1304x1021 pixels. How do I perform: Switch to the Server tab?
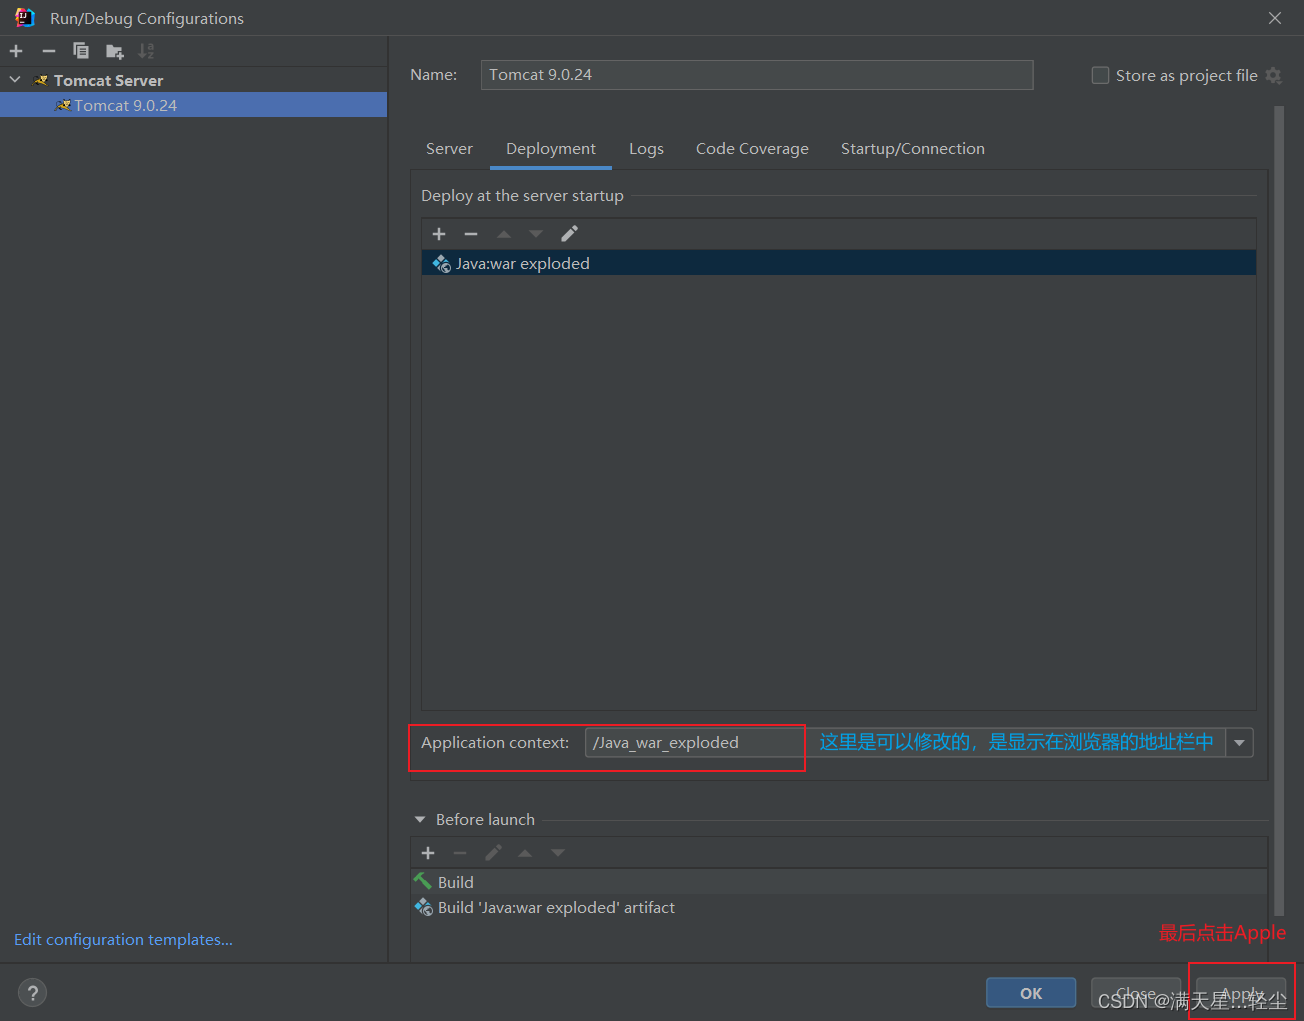[449, 148]
